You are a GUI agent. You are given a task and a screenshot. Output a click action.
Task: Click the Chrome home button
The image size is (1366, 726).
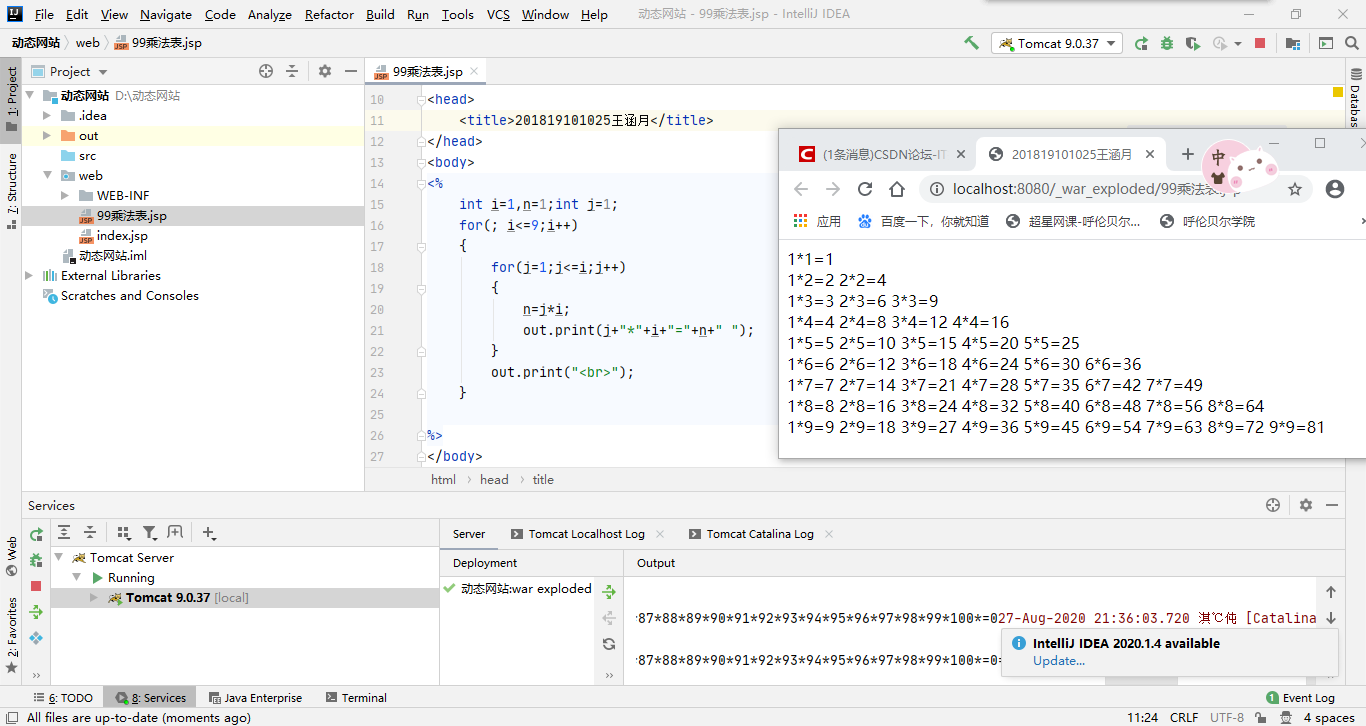[x=897, y=189]
